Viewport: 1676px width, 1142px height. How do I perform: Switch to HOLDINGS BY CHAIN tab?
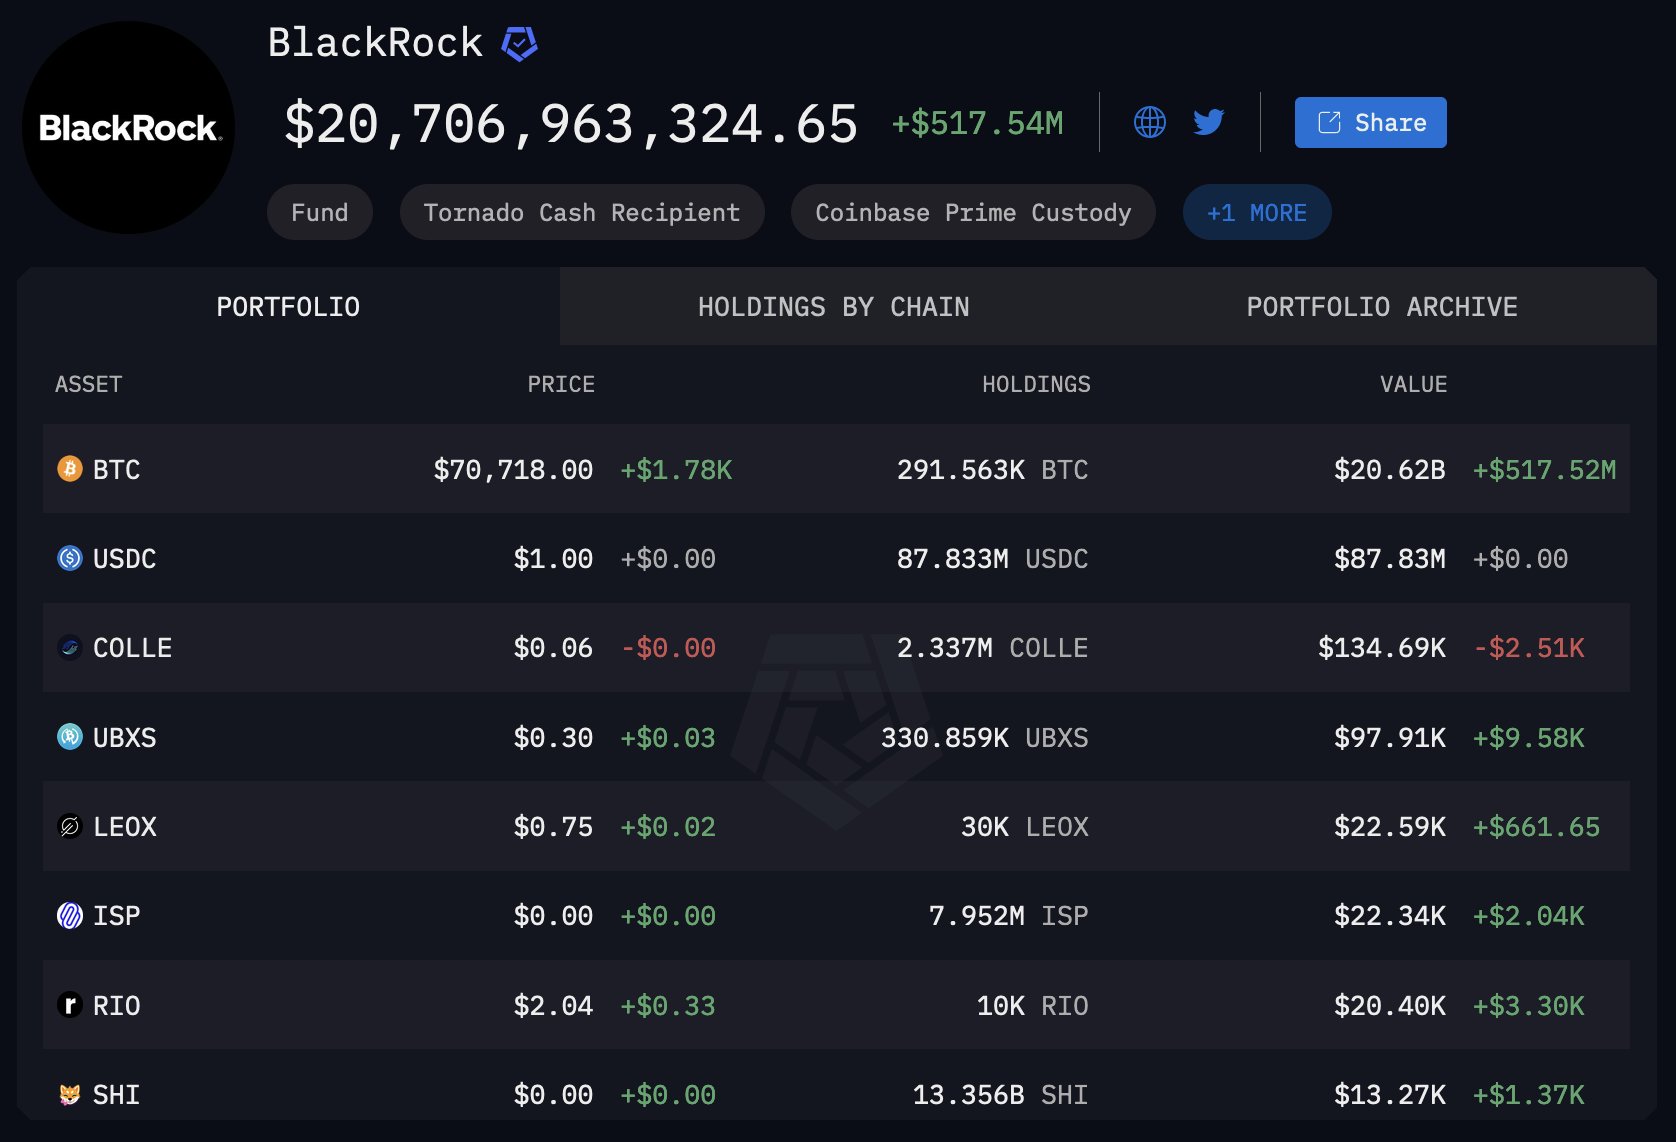[x=833, y=306]
